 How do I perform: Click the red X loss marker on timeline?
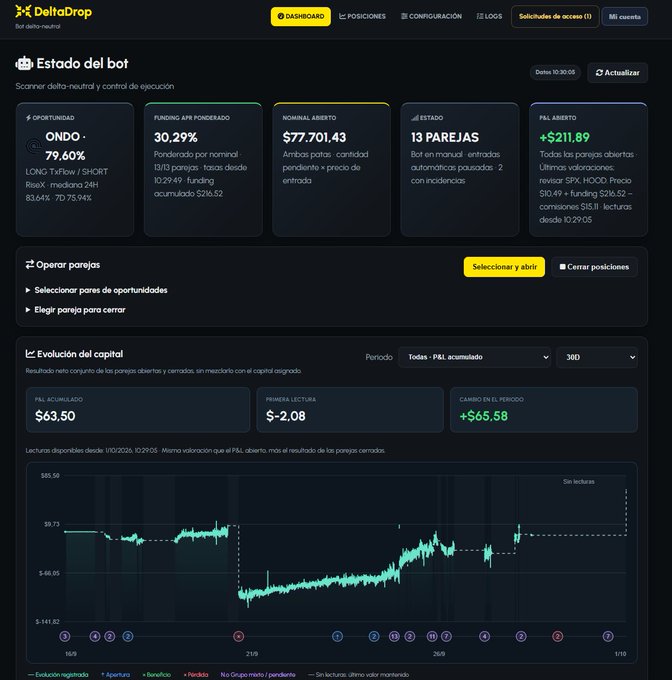click(x=238, y=636)
